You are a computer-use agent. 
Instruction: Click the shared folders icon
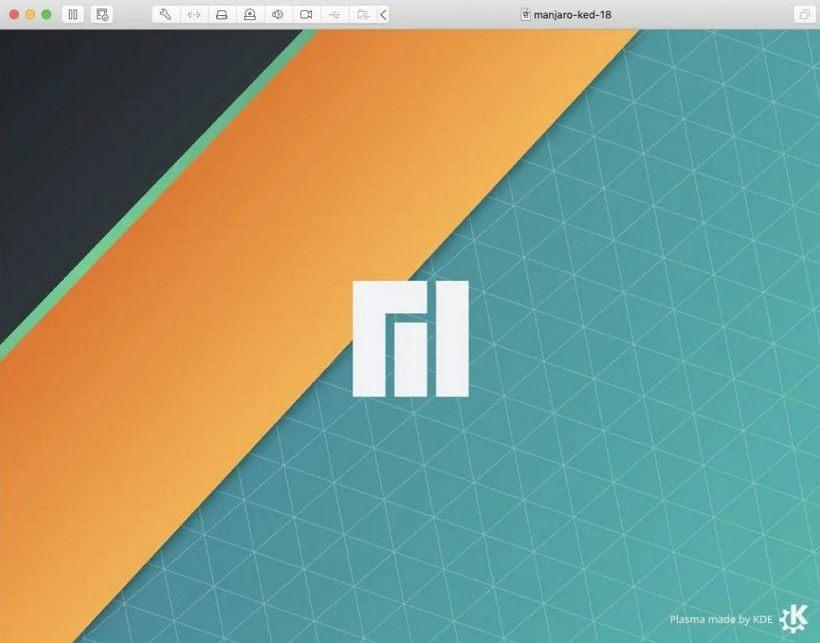tap(362, 15)
